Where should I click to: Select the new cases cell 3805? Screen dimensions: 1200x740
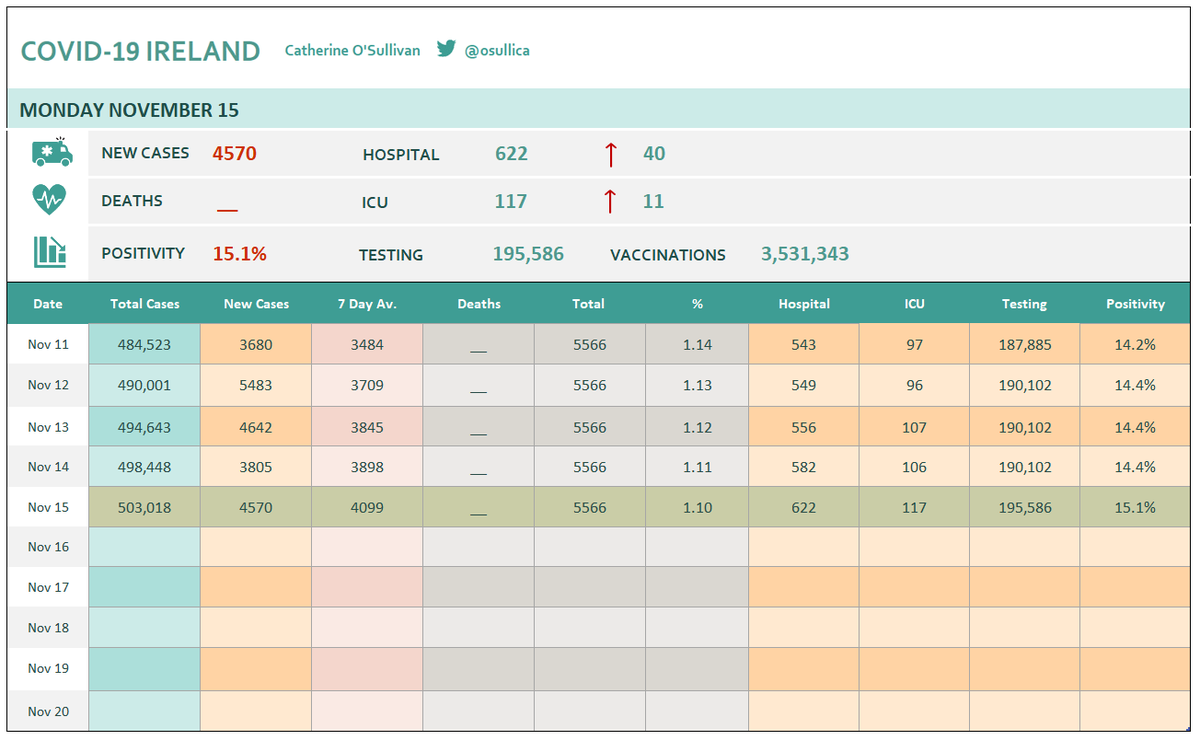(x=256, y=467)
